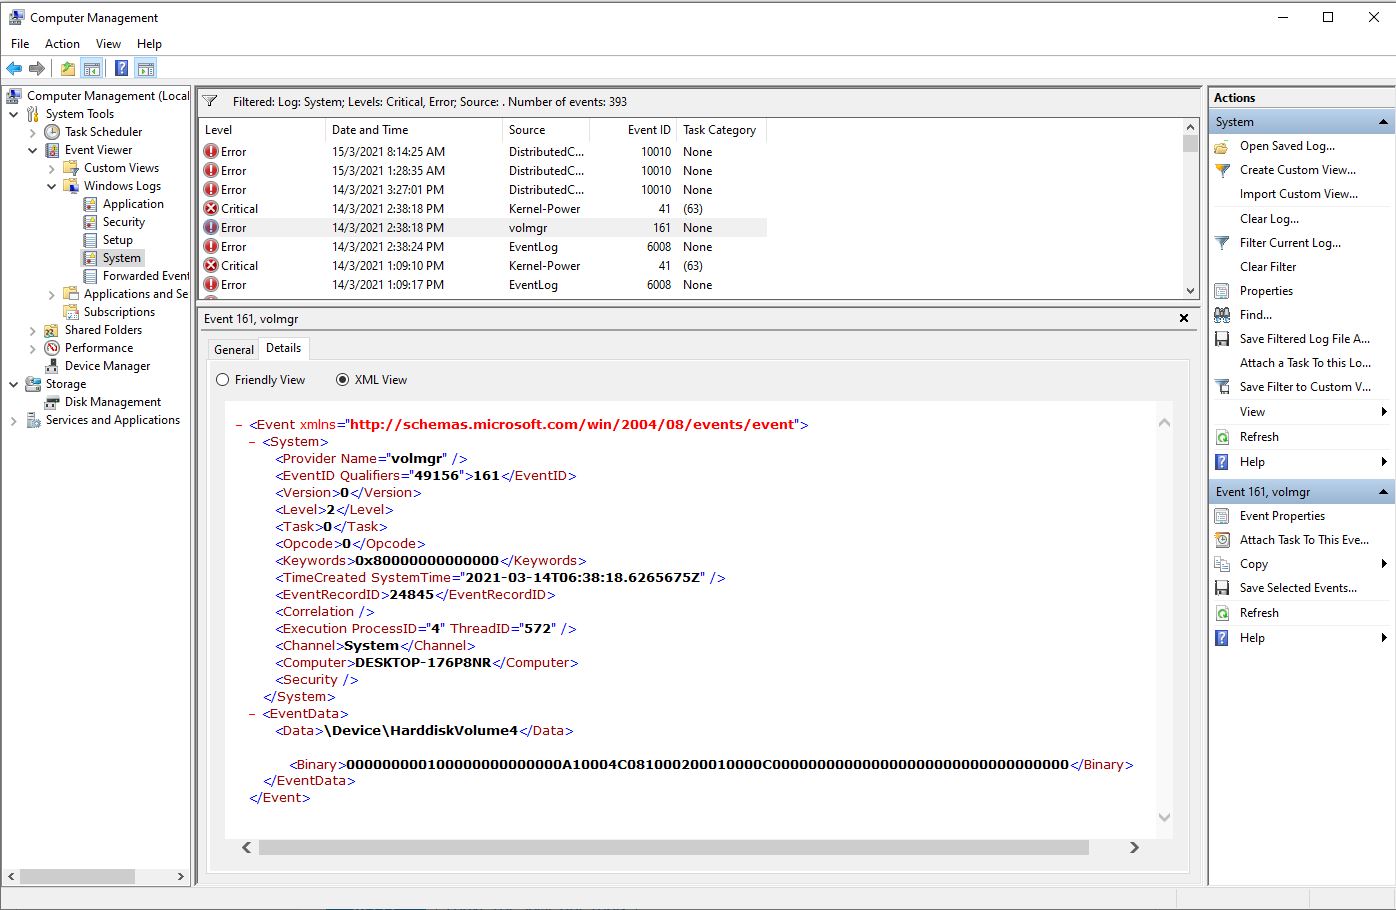
Task: Open Find using the binoculars icon
Action: [x=1222, y=314]
